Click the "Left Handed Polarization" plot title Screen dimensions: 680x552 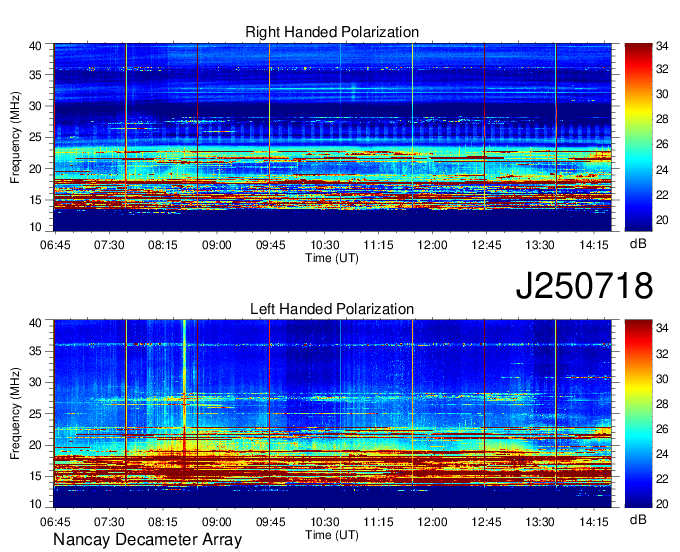click(x=332, y=309)
